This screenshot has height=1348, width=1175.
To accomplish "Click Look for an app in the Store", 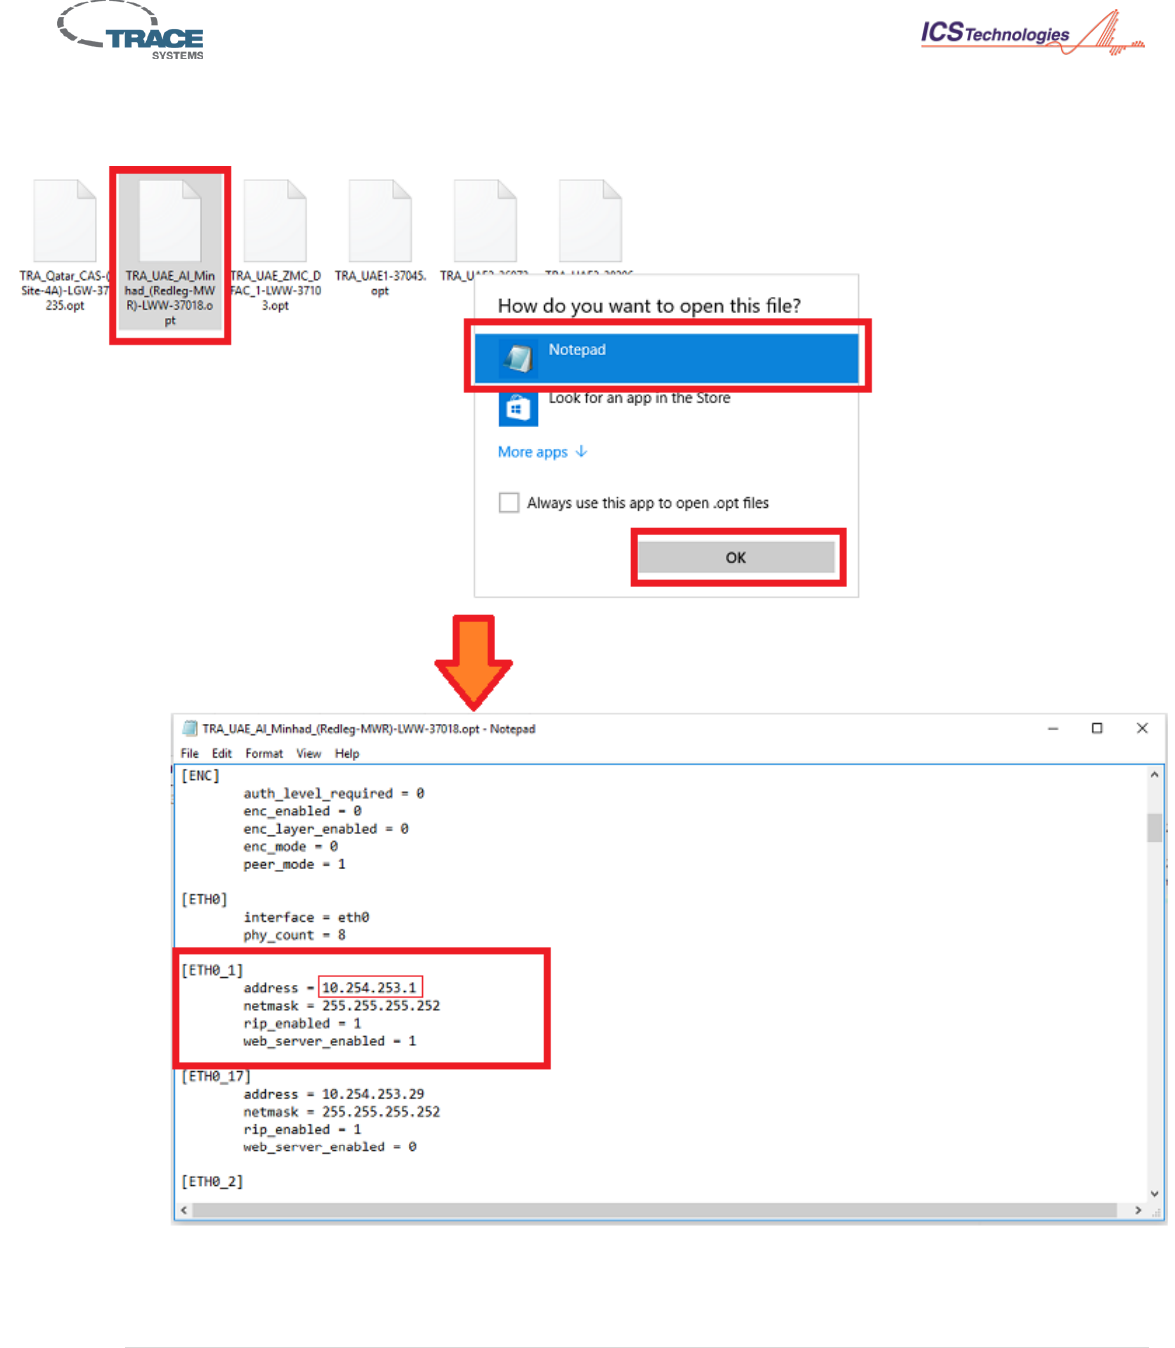I will [639, 398].
